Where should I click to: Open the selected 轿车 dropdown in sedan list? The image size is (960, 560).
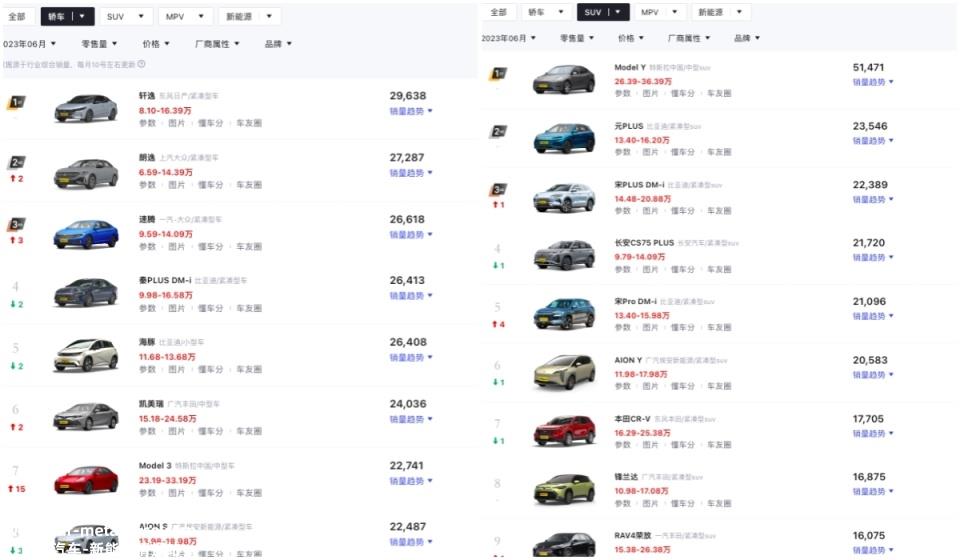[x=67, y=17]
